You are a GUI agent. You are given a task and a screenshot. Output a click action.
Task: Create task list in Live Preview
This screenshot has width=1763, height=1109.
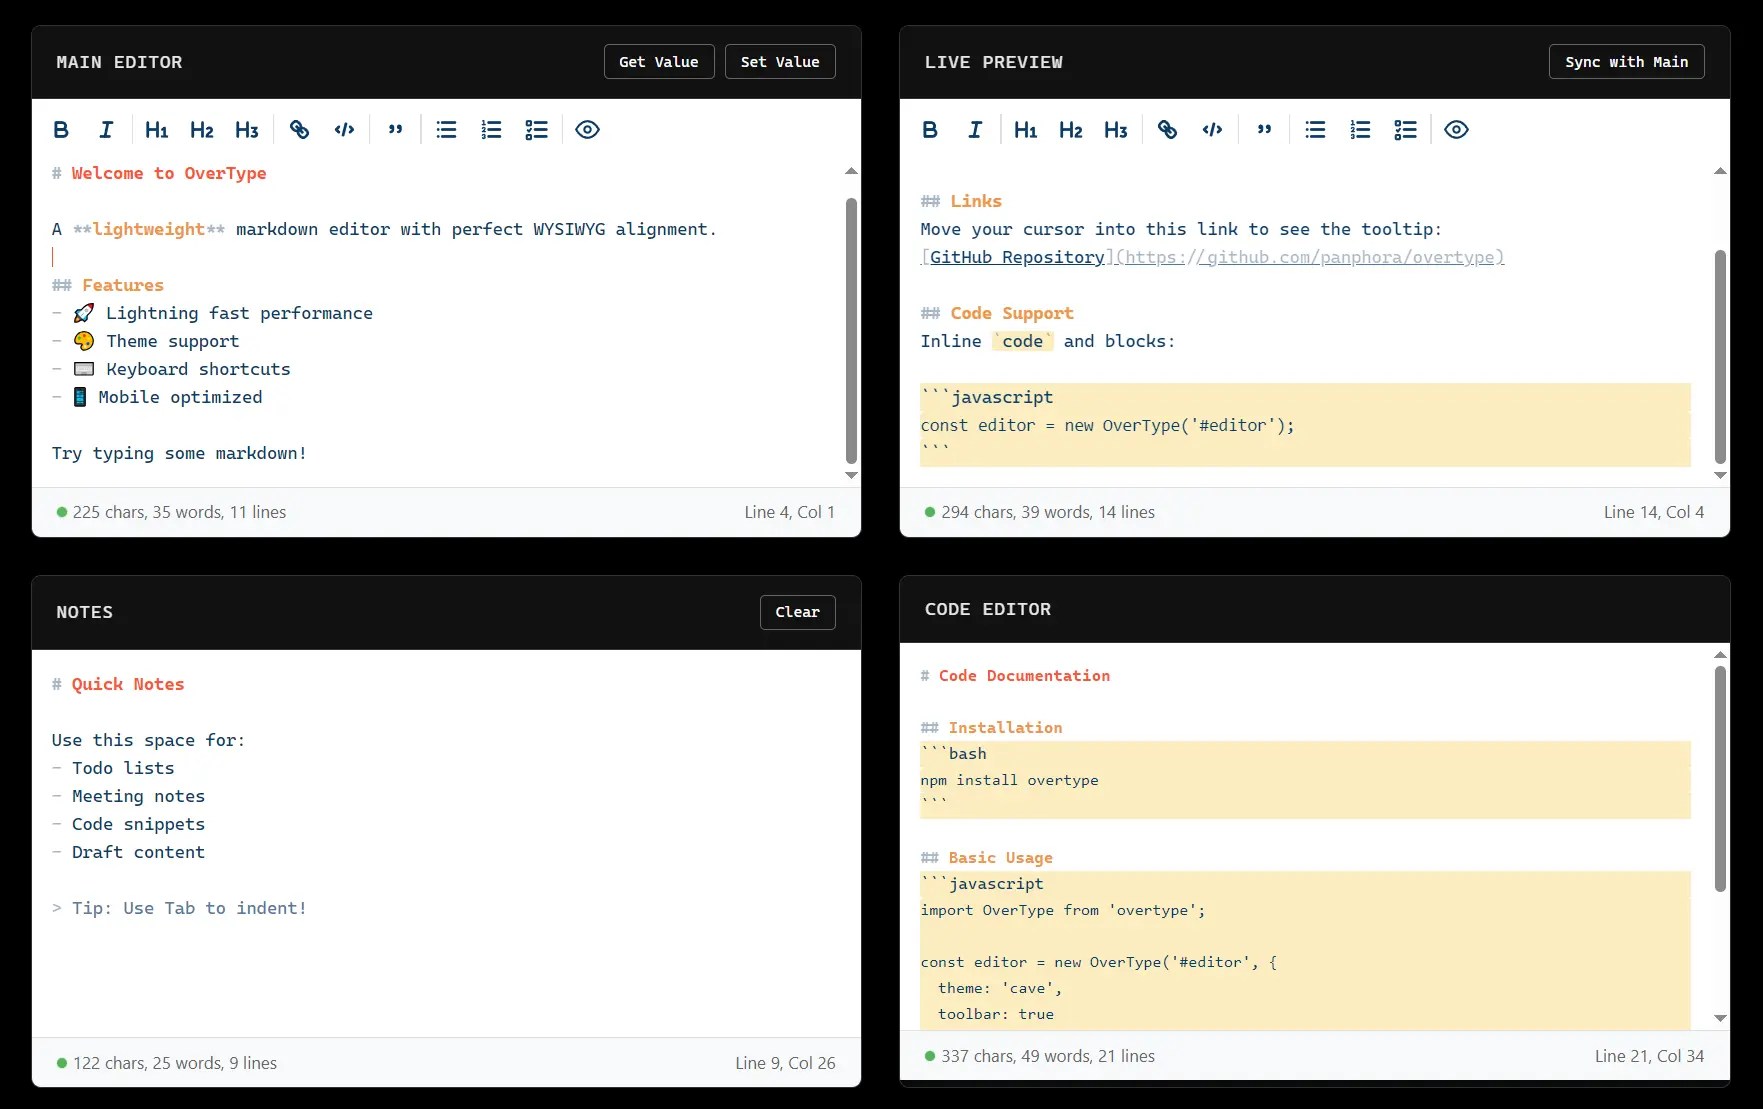pos(1405,129)
